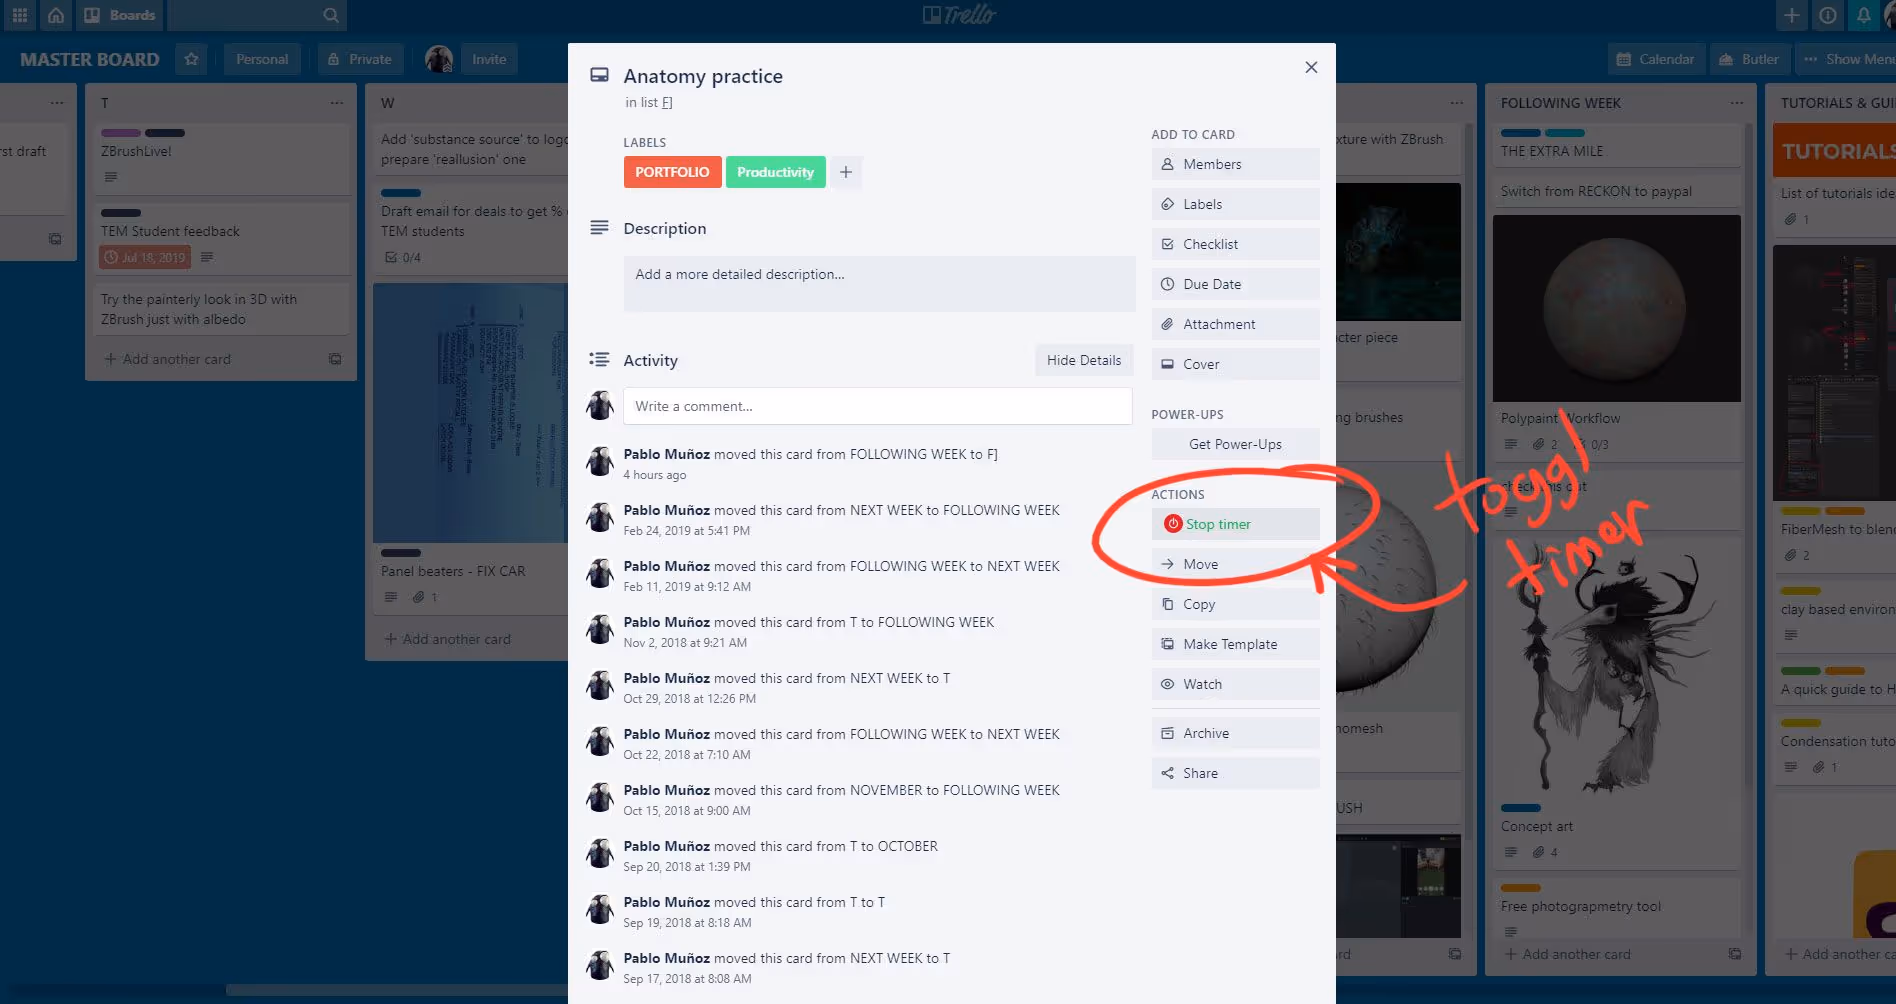Create from template icon in FOLLOWING WEEK list
Image resolution: width=1896 pixels, height=1004 pixels.
pos(1735,954)
